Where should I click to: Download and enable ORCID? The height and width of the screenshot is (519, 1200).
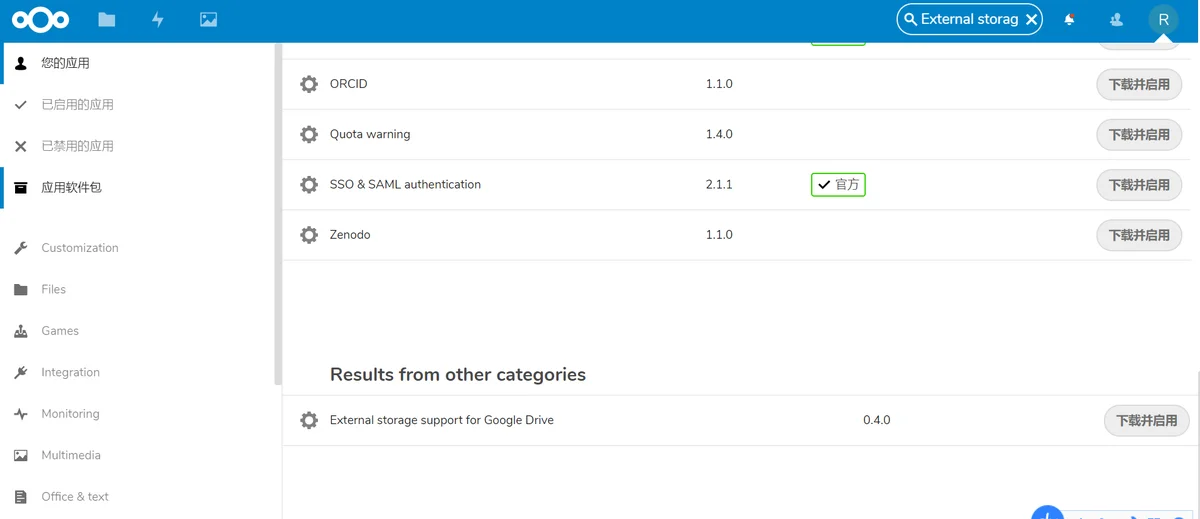1139,85
